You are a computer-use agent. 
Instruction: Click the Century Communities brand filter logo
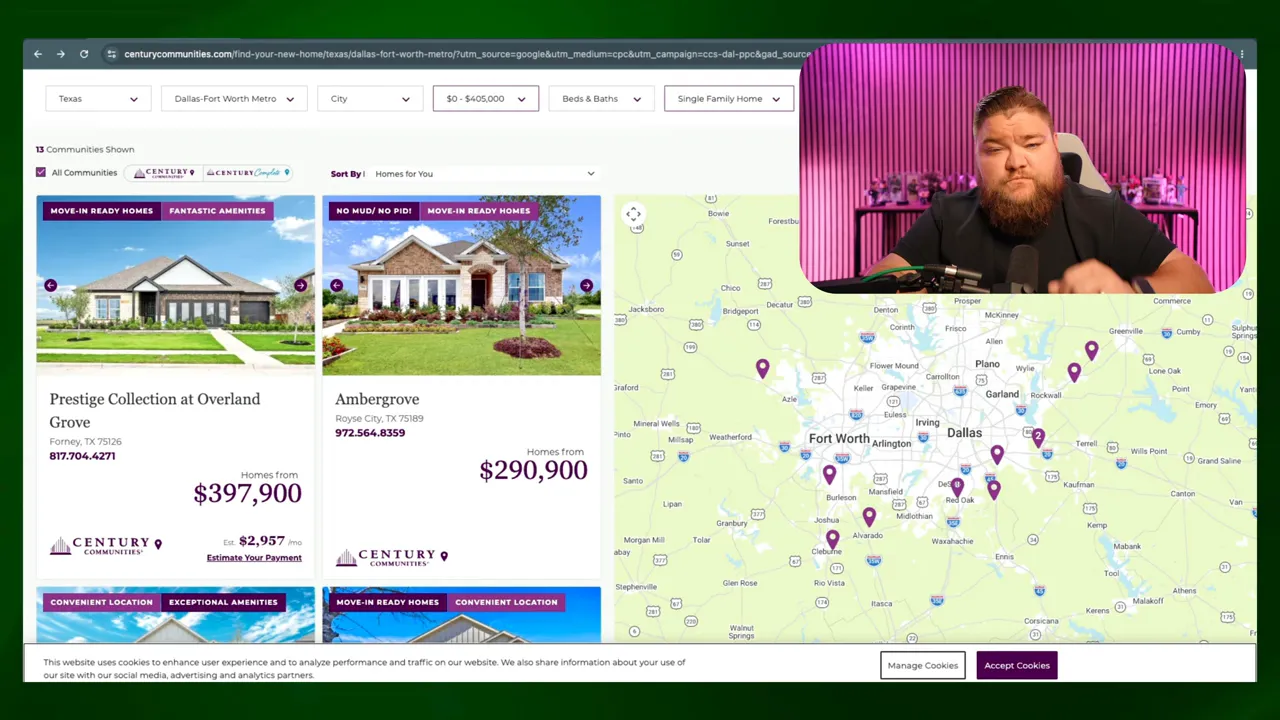[164, 173]
